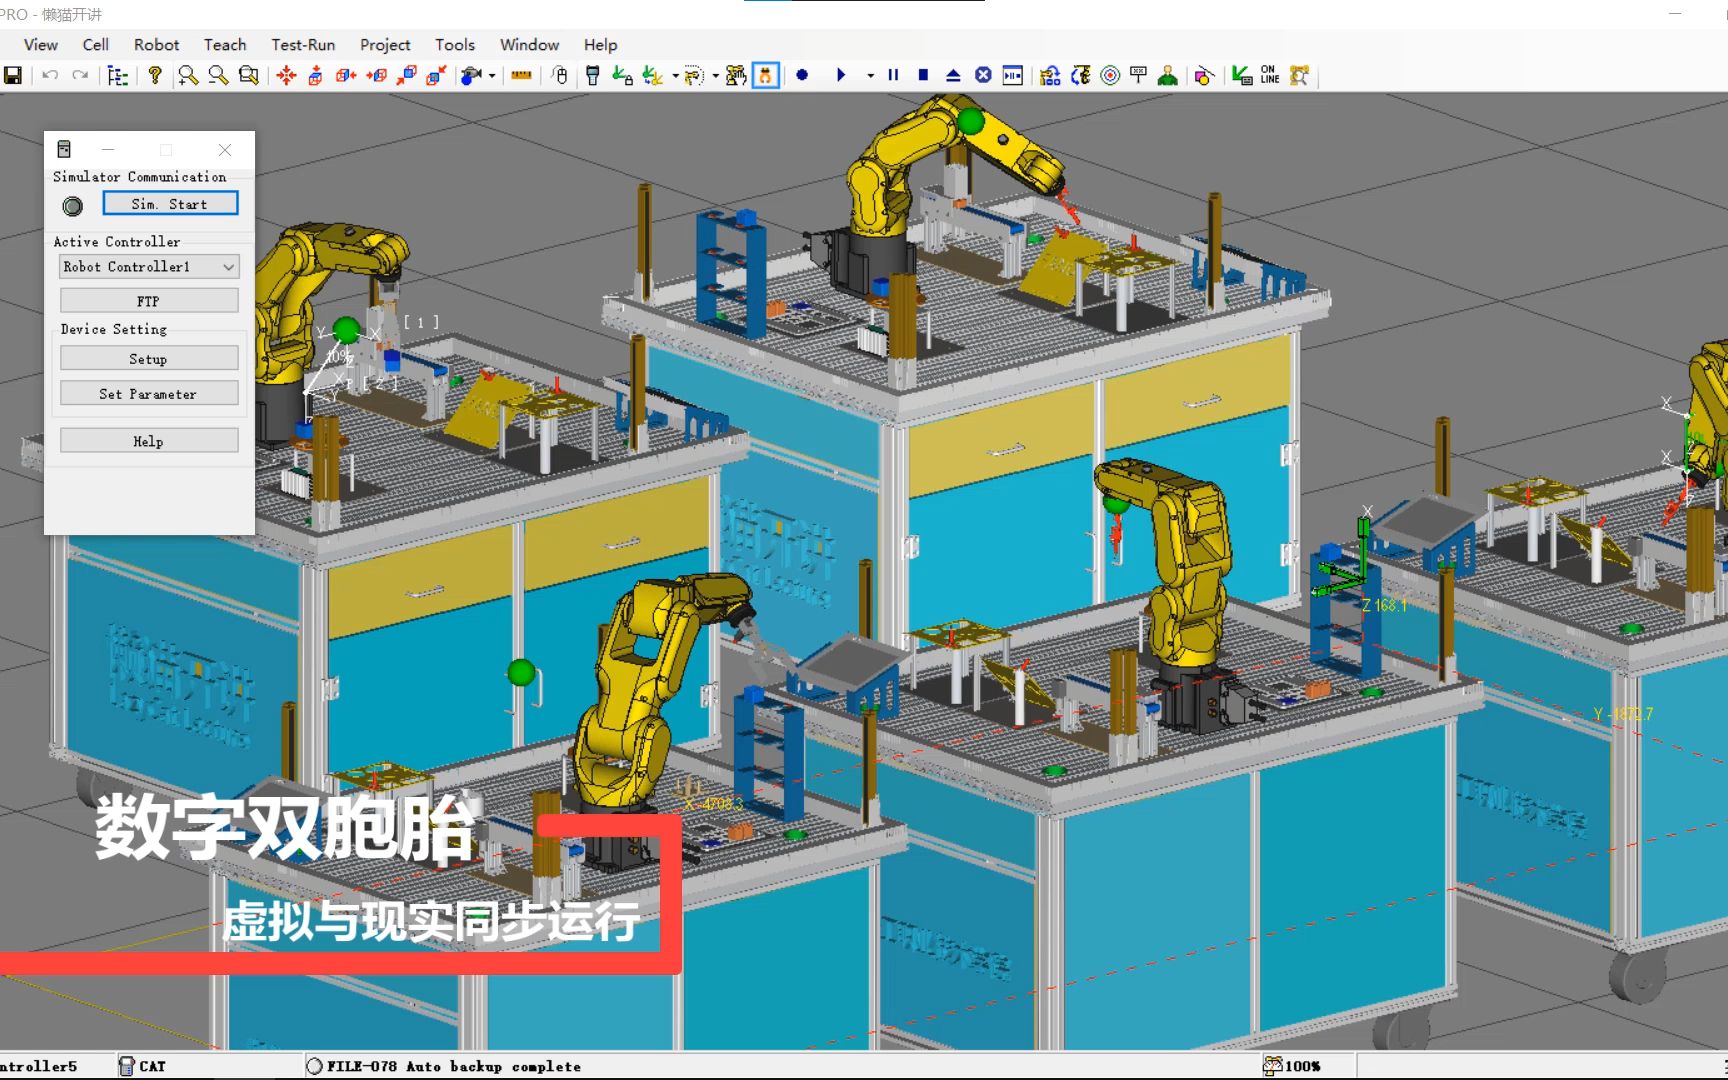
Task: Open the Robot menu
Action: (x=157, y=45)
